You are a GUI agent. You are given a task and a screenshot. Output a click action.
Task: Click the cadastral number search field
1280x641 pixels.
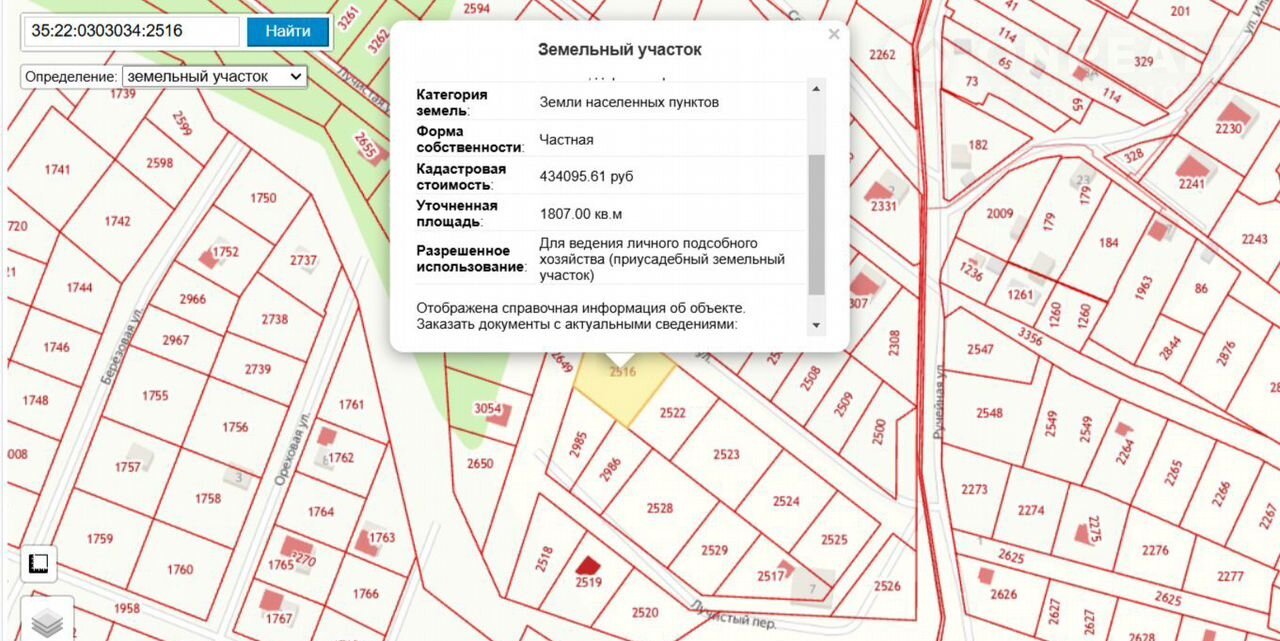click(131, 31)
